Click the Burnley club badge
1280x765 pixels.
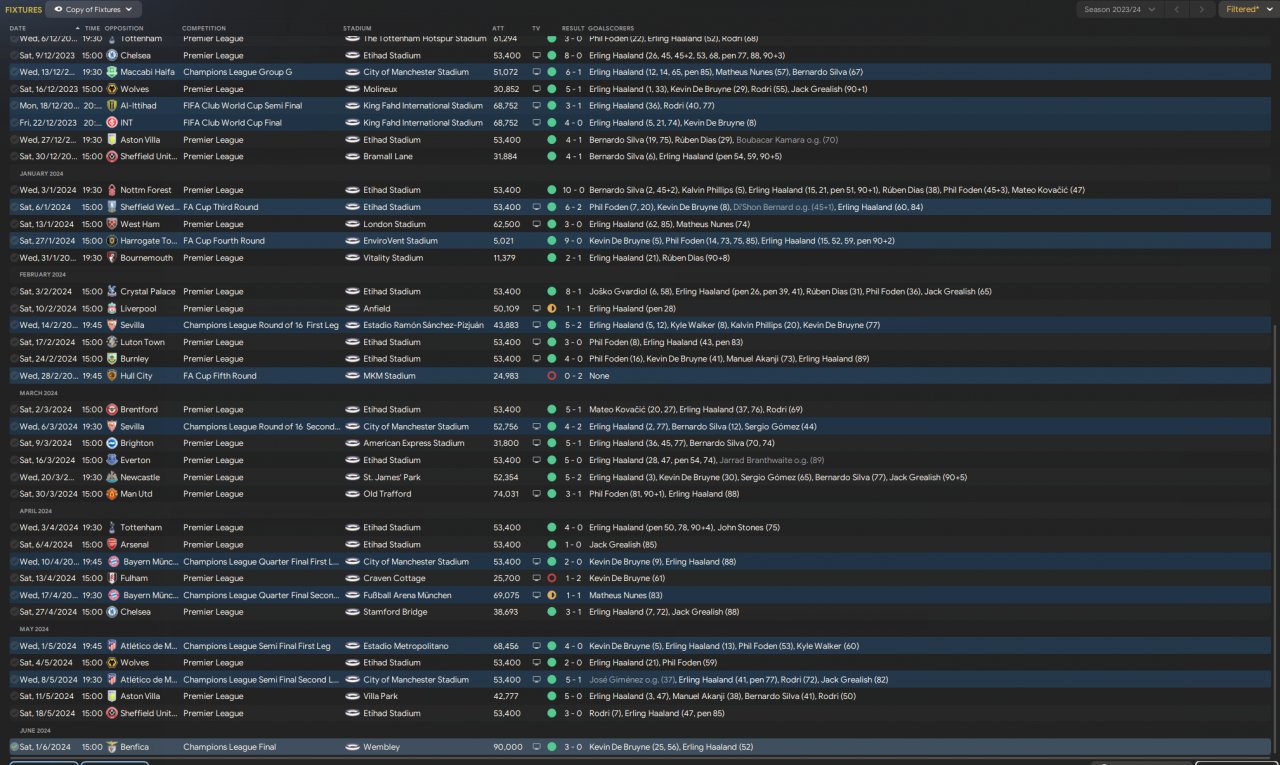(x=112, y=359)
